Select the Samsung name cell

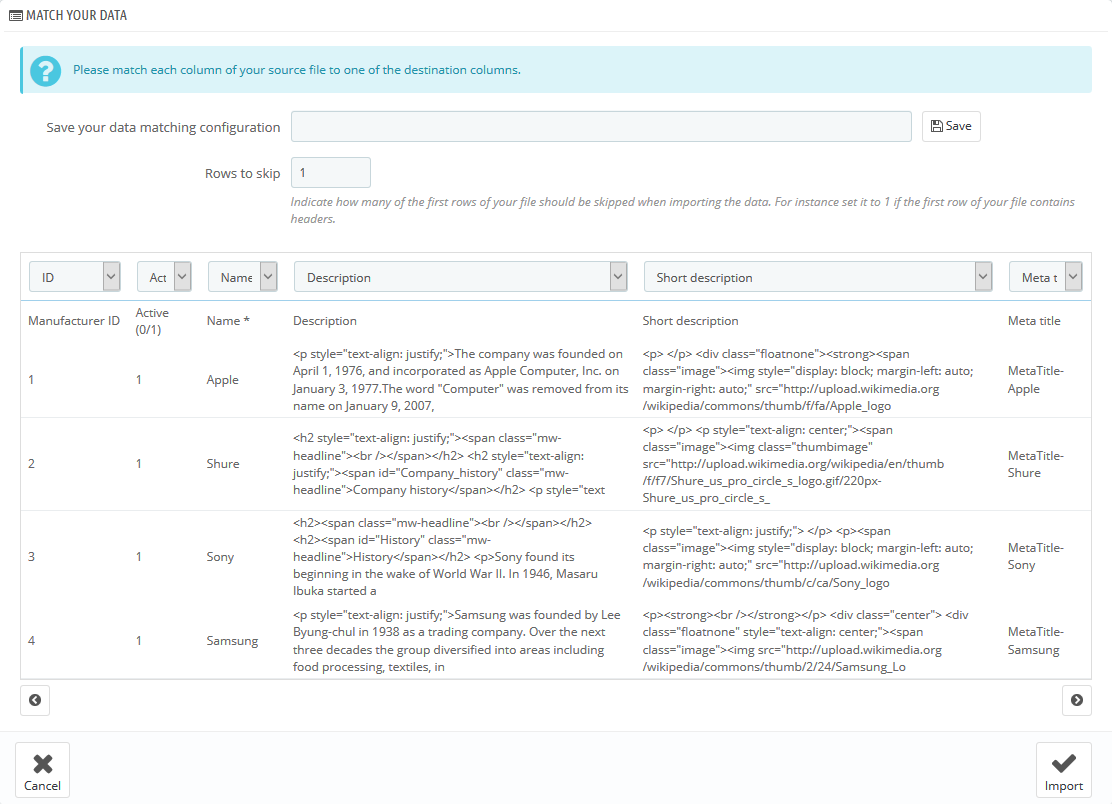coord(233,641)
